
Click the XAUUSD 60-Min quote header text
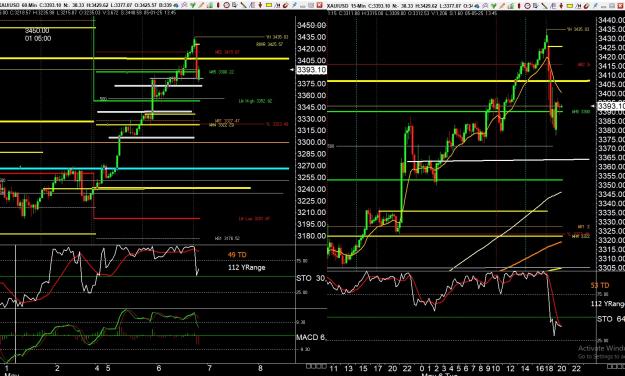tap(86, 6)
